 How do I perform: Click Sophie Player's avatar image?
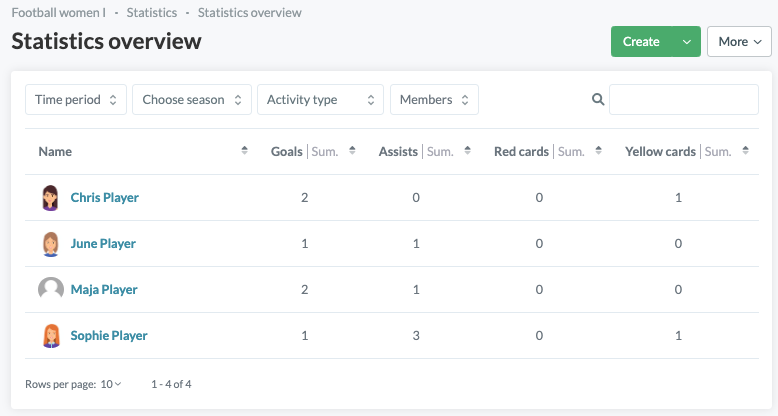[51, 336]
